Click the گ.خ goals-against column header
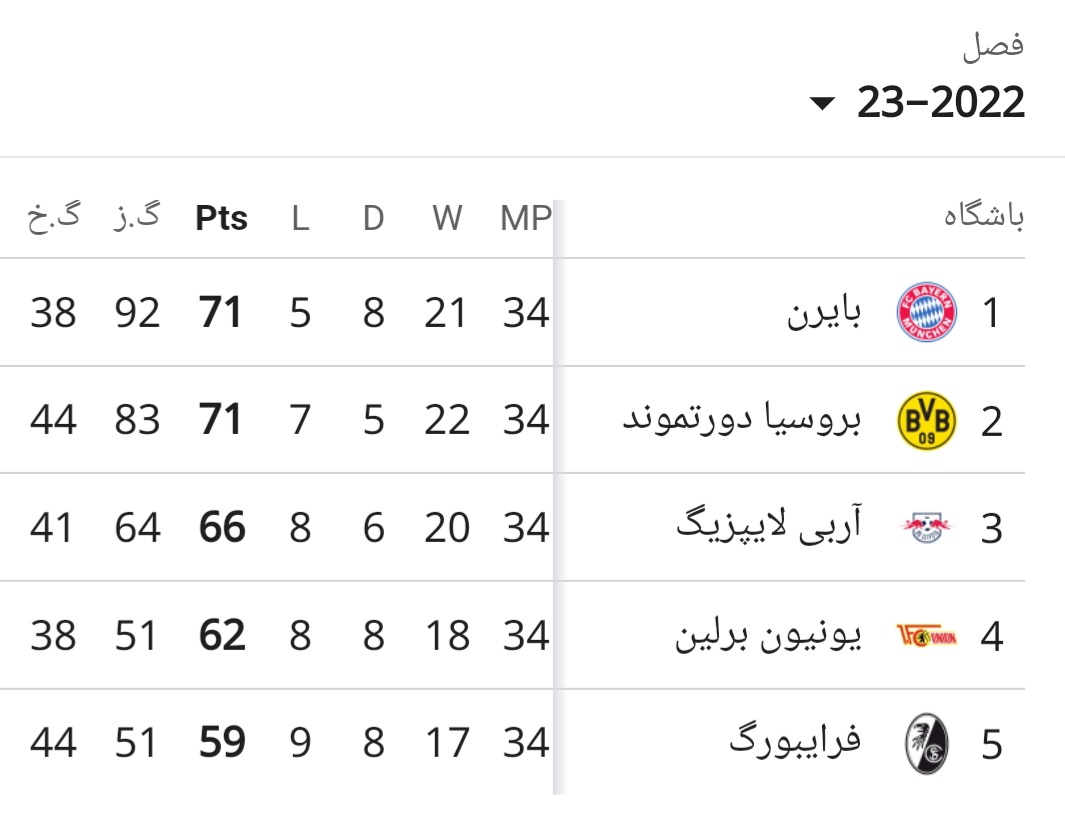This screenshot has width=1065, height=833. point(54,217)
